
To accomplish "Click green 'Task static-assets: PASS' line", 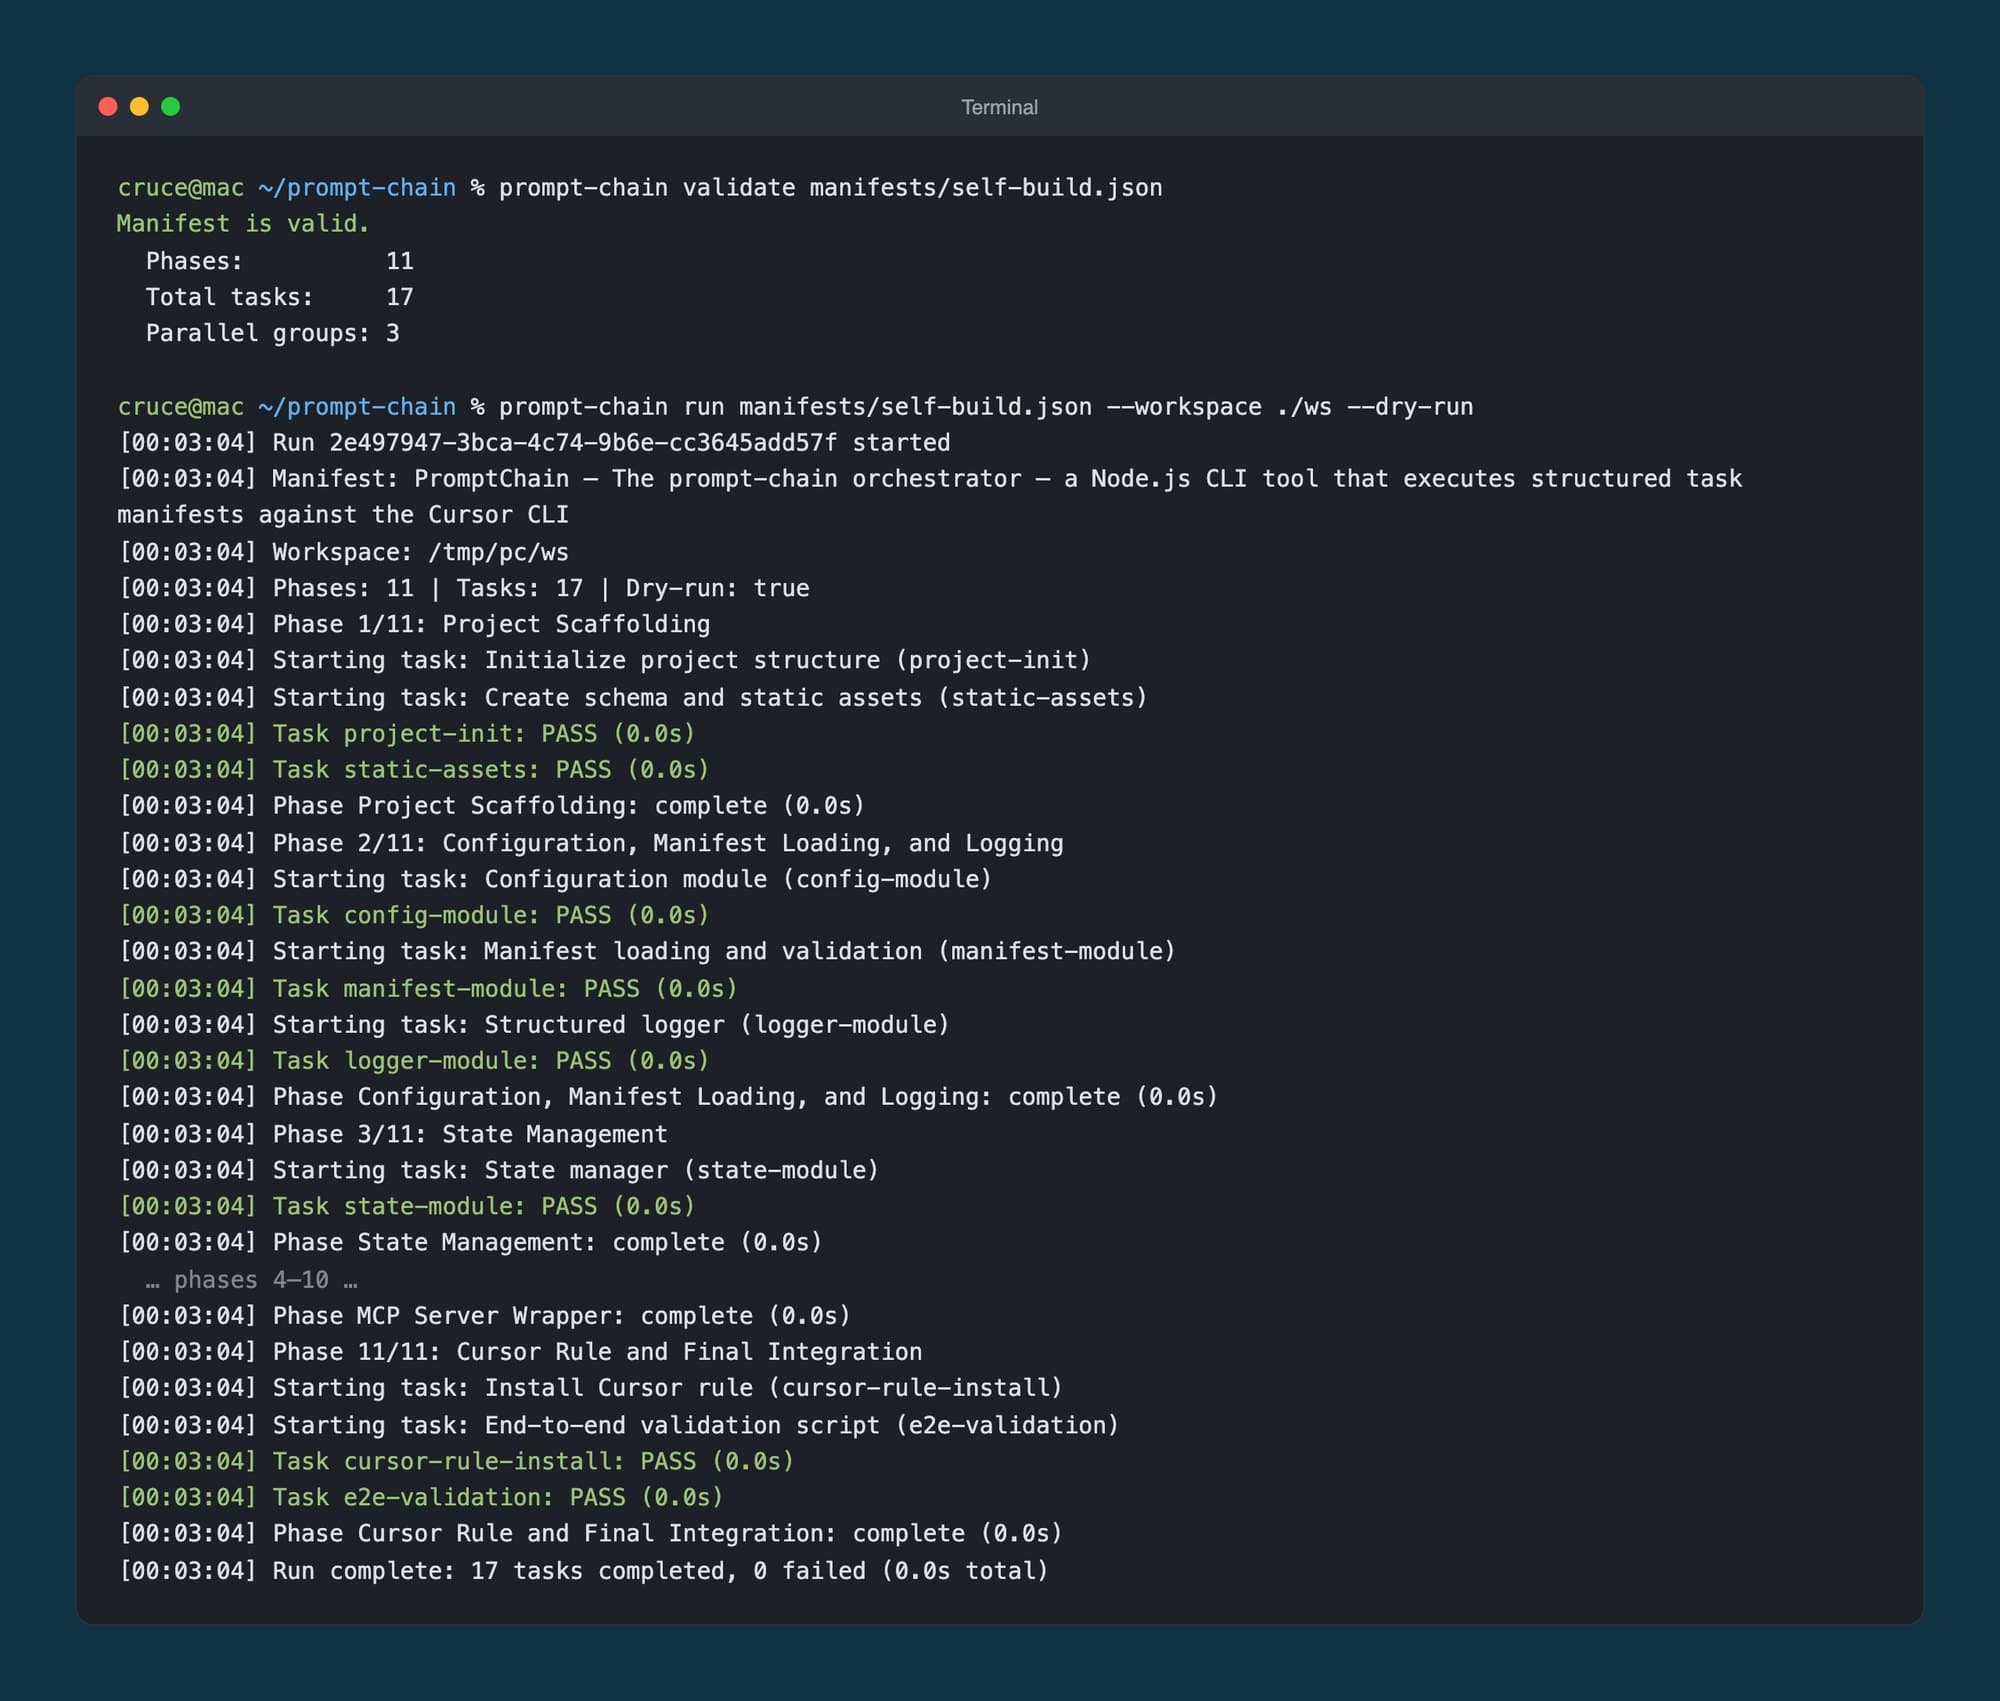I will pyautogui.click(x=414, y=769).
